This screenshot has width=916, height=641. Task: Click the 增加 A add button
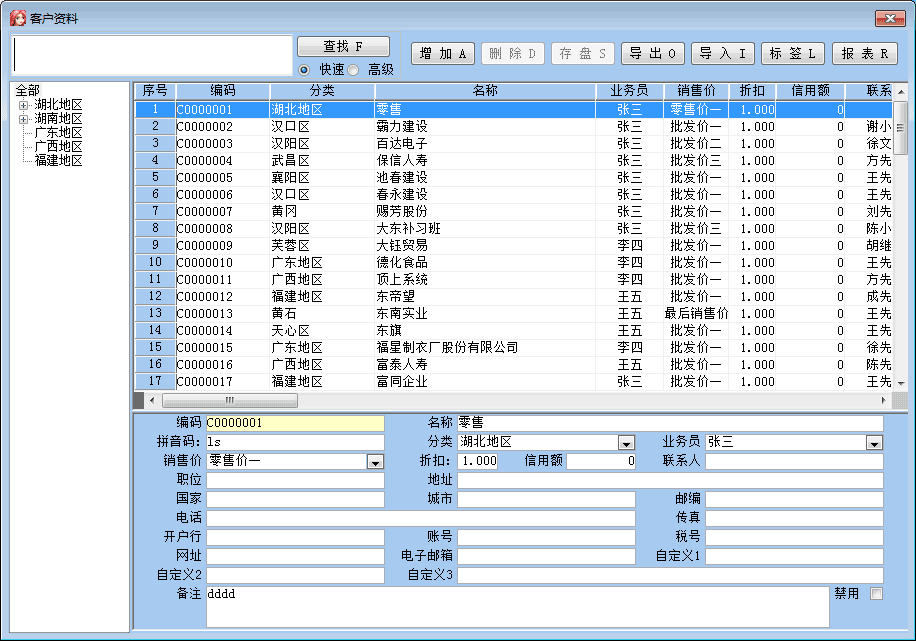pos(443,54)
